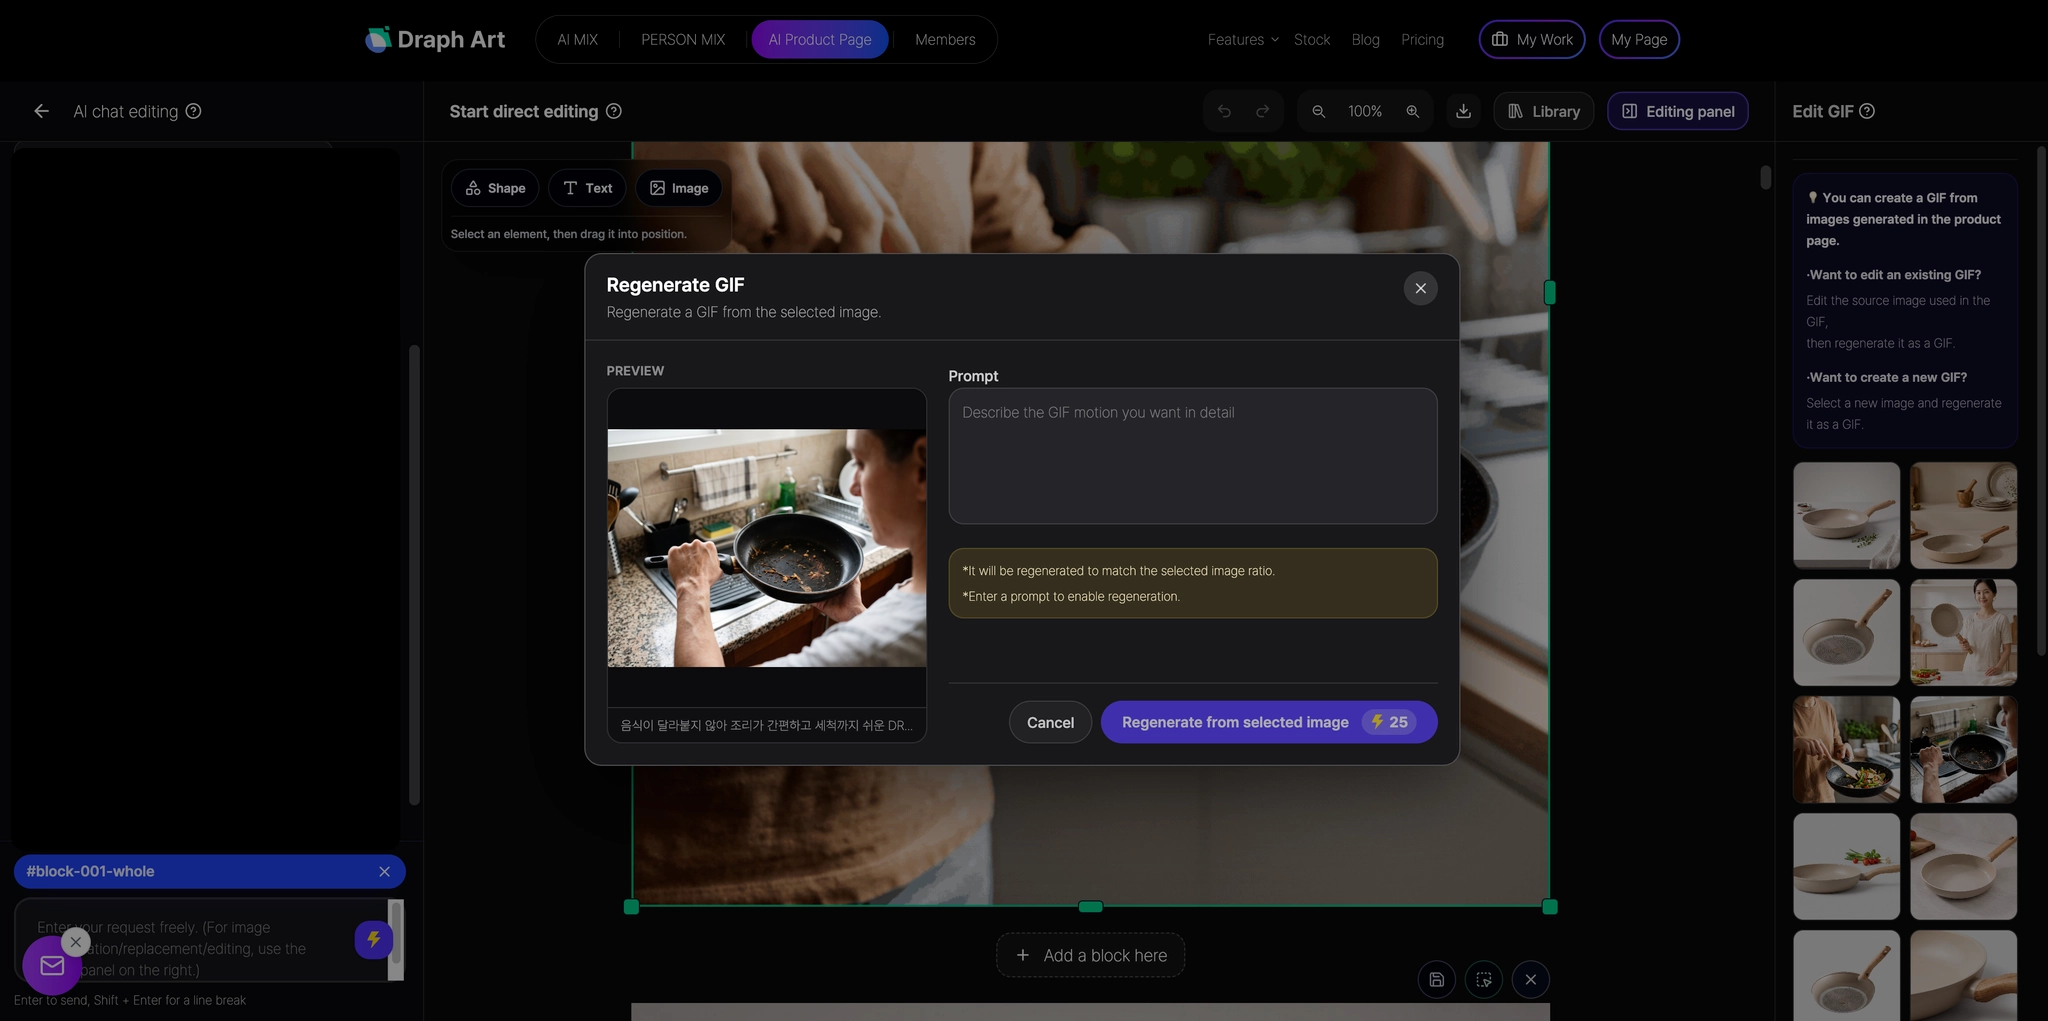
Task: Open the Blog link
Action: [1365, 40]
